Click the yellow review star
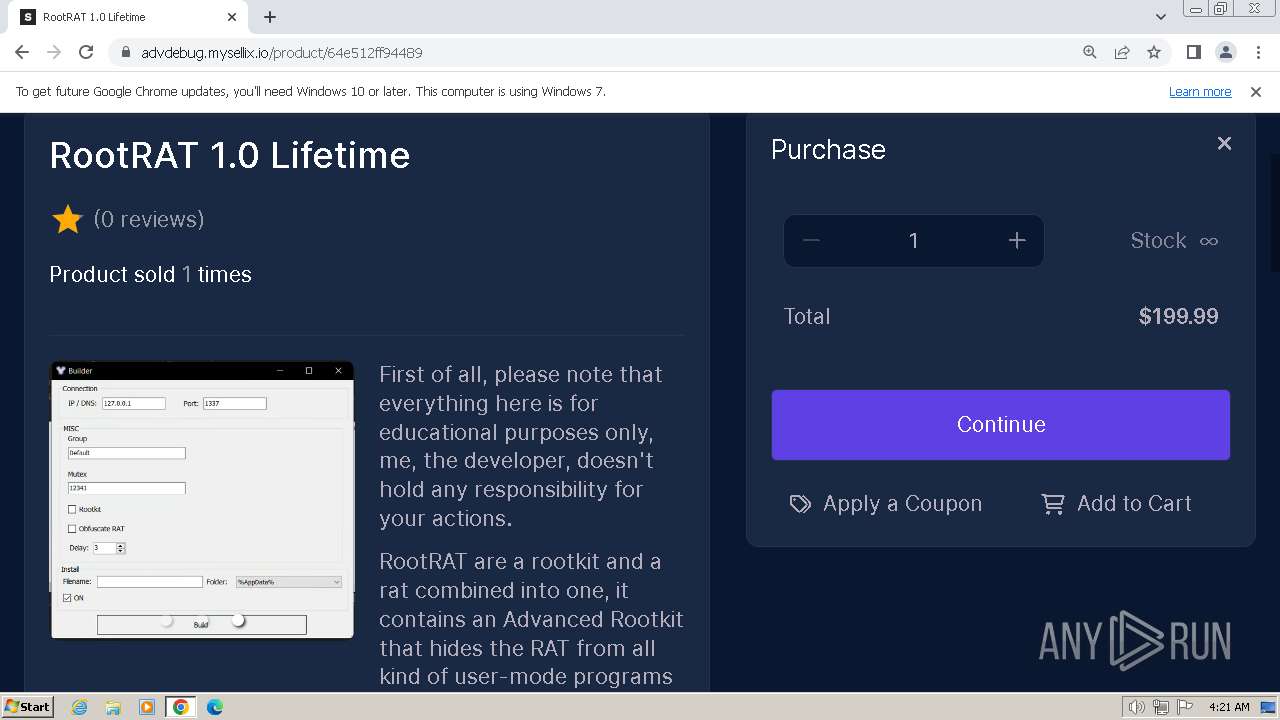Image resolution: width=1280 pixels, height=720 pixels. [67, 219]
